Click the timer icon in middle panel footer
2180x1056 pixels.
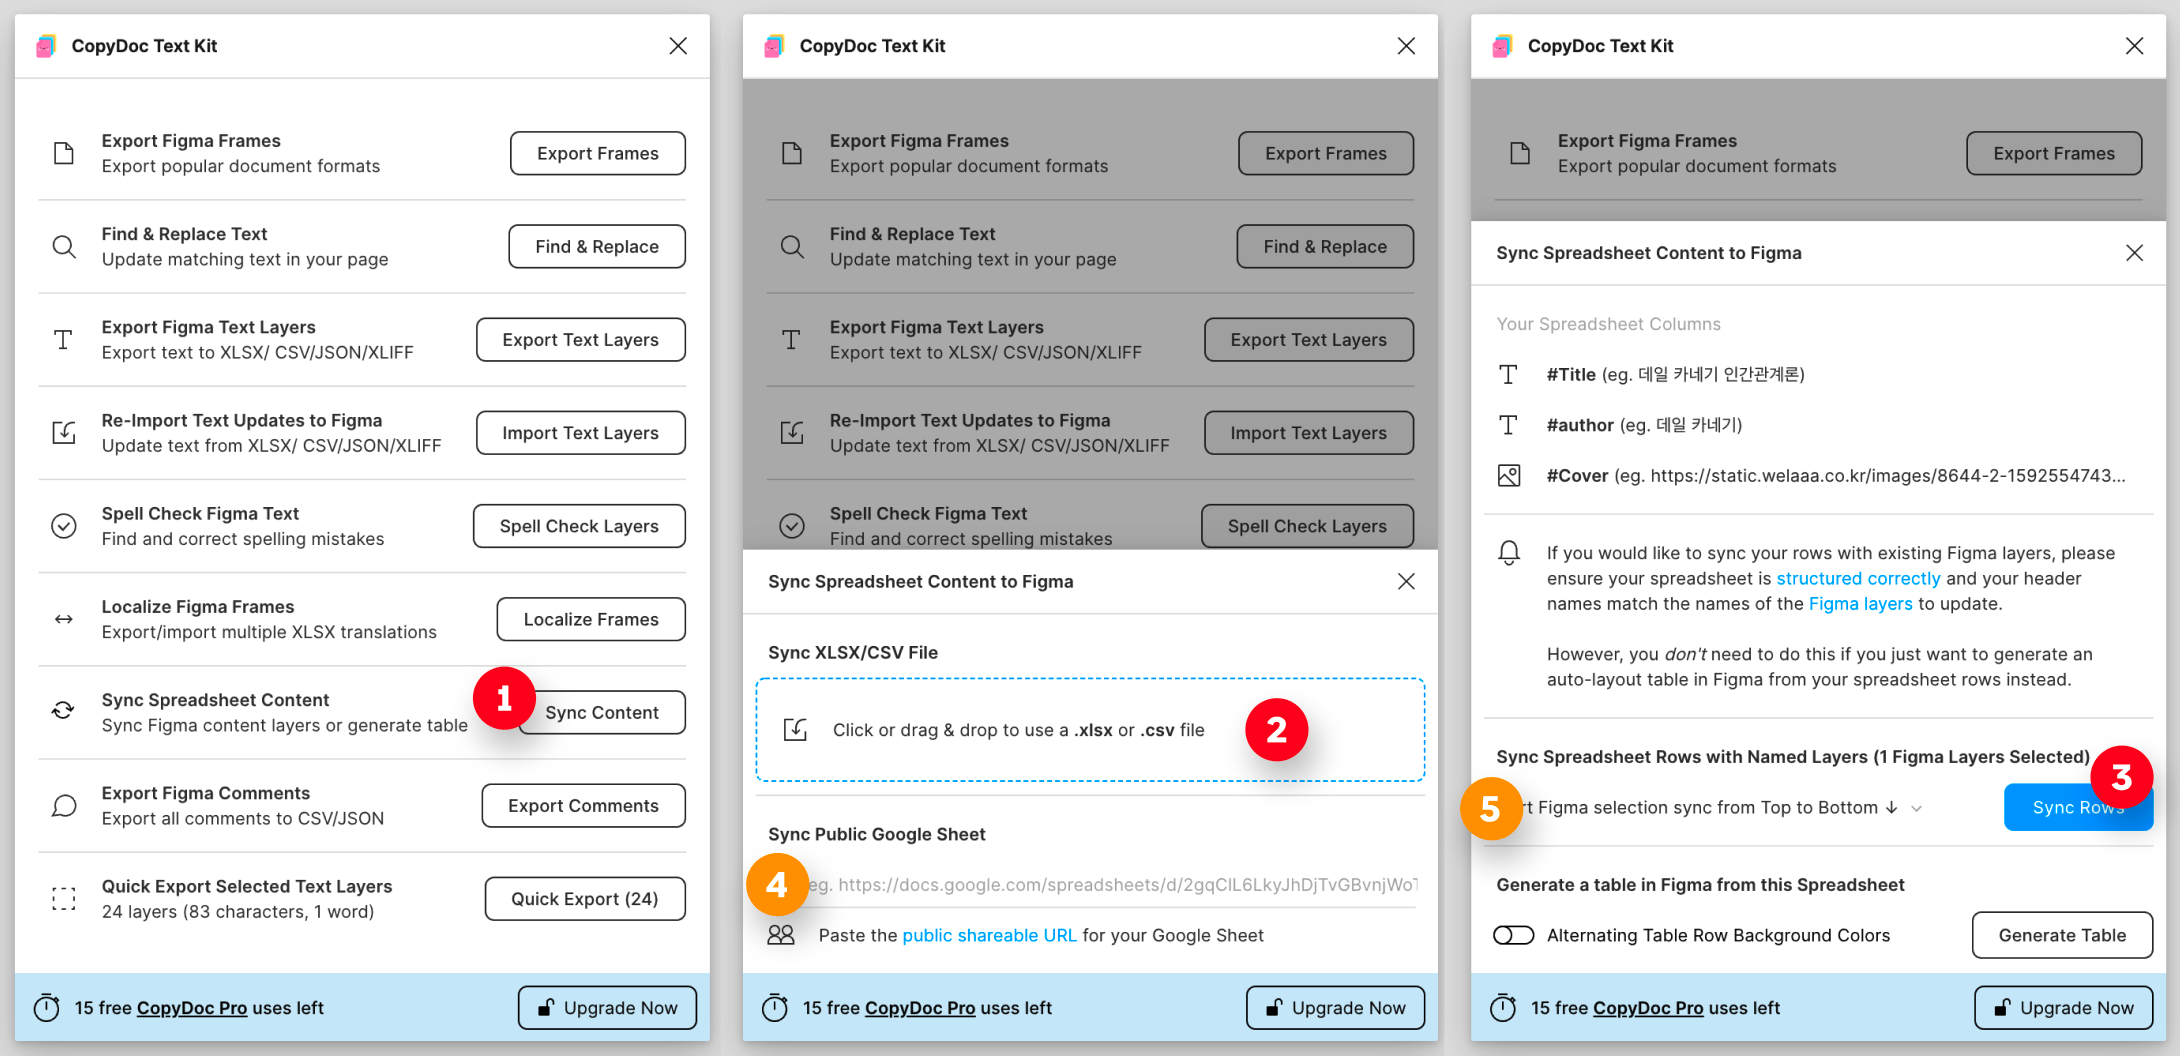775,1007
